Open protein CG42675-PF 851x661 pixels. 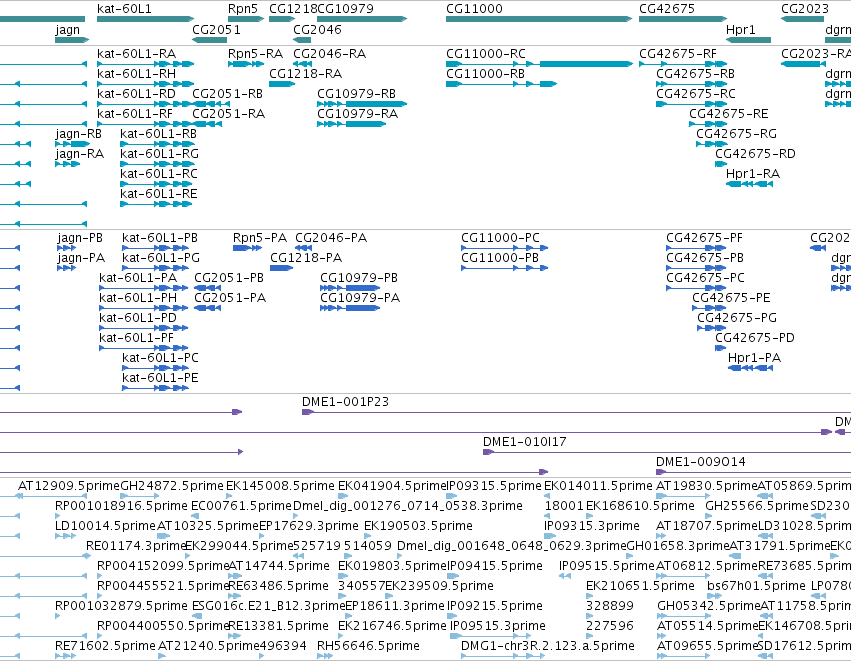tap(704, 238)
